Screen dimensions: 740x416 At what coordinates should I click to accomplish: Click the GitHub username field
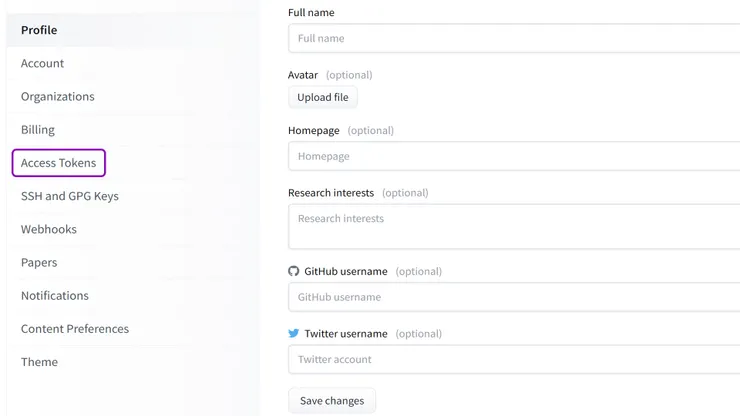coord(514,297)
